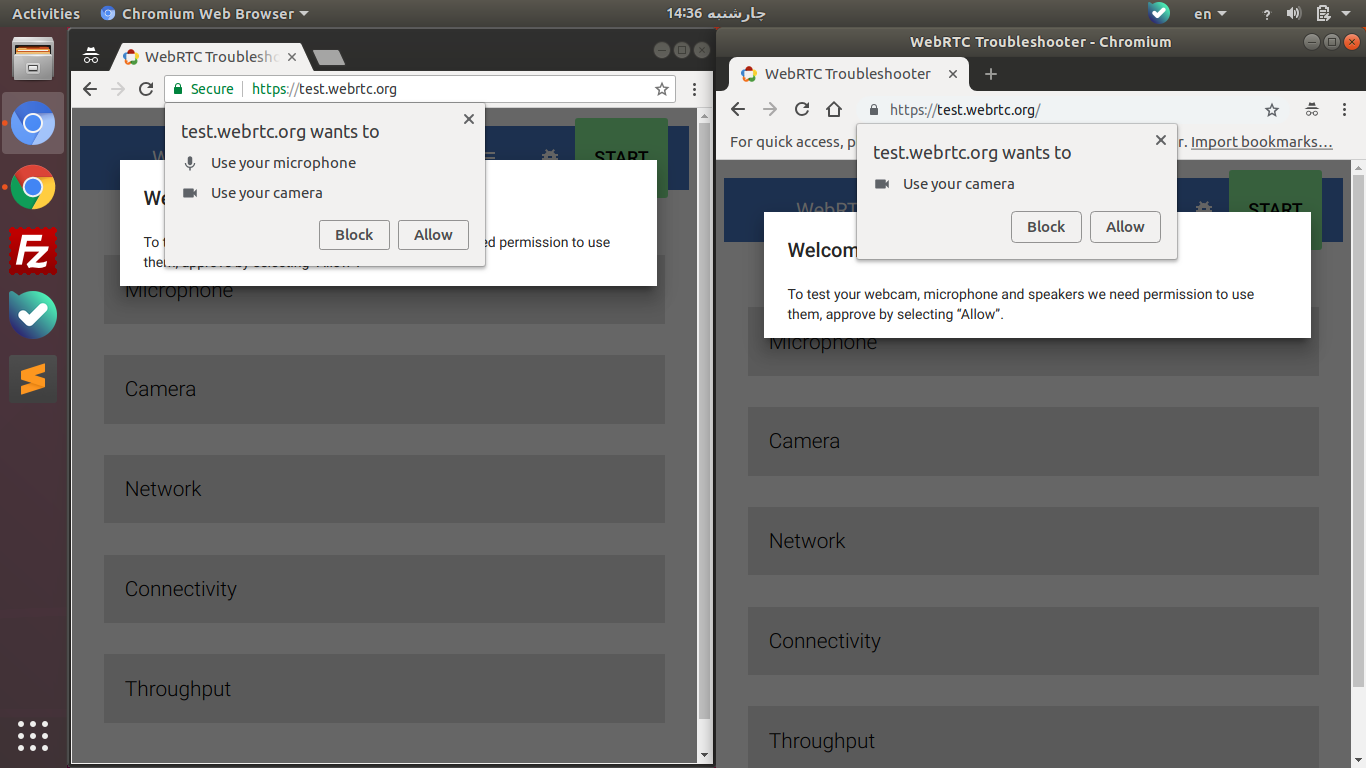
Task: Select the WebRTC Troubleshooter tab in incognito window
Action: (x=210, y=57)
